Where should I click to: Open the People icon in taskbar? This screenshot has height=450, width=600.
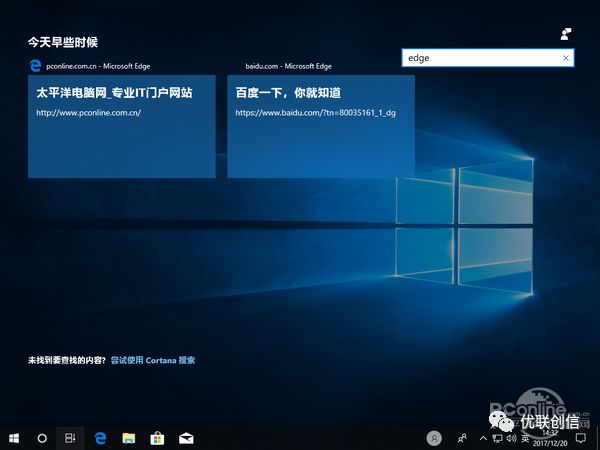click(x=462, y=438)
